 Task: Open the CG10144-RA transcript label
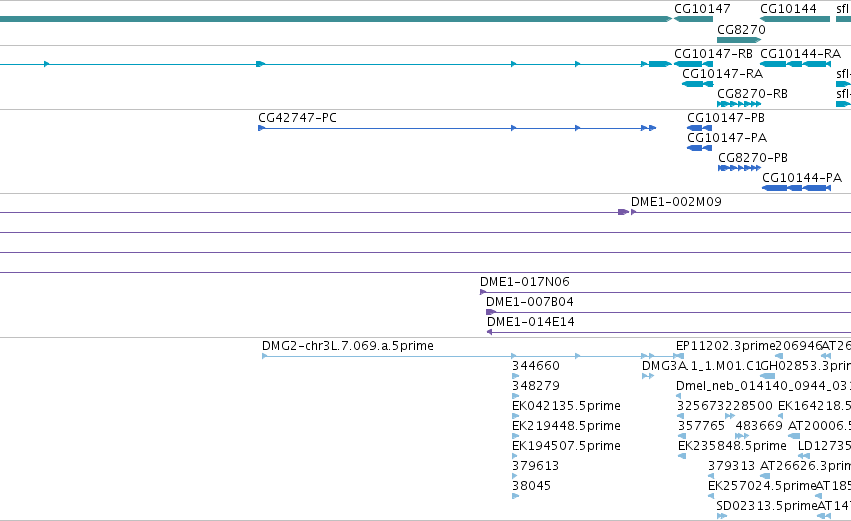coord(801,54)
